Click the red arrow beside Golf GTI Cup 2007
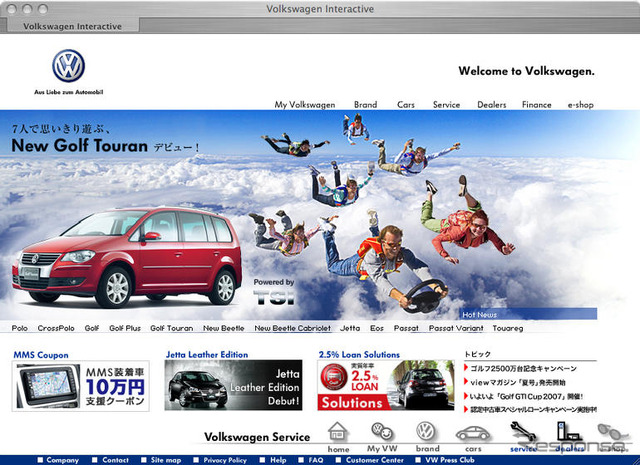 click(466, 396)
